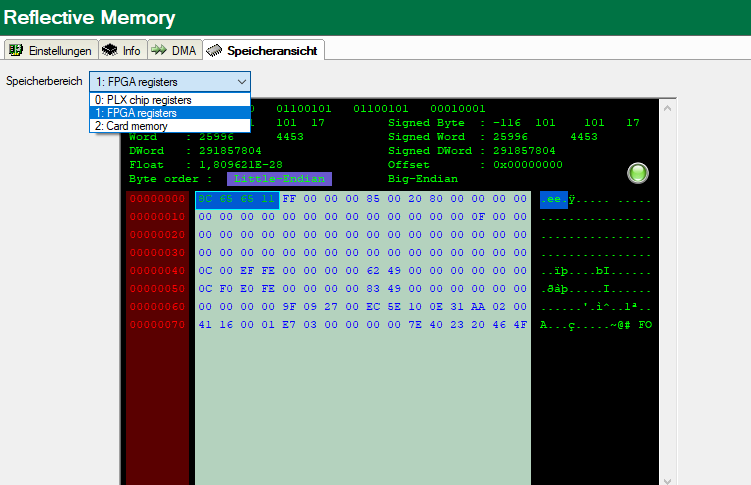Select Little-Endian byte order
Viewport: 751px width, 485px height.
coord(279,179)
